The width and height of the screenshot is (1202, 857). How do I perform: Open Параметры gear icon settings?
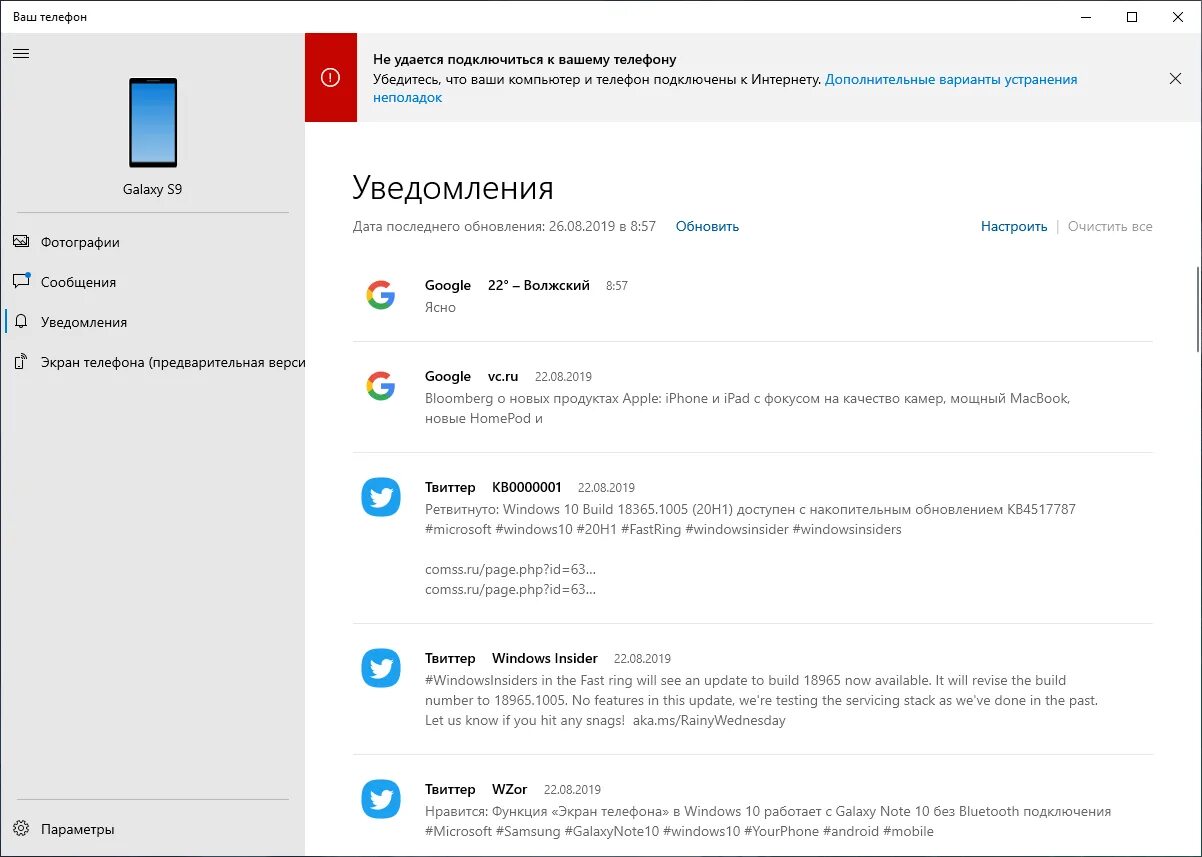coord(21,829)
